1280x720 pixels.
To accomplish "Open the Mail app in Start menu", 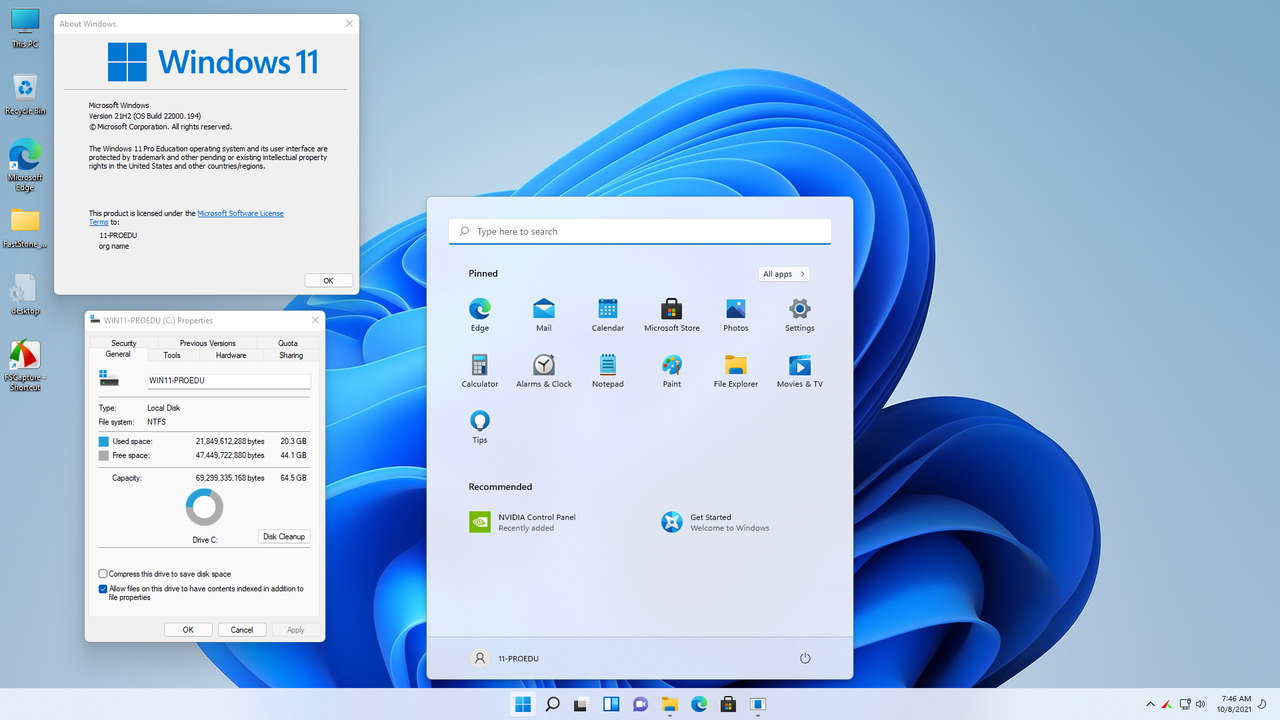I will [544, 314].
